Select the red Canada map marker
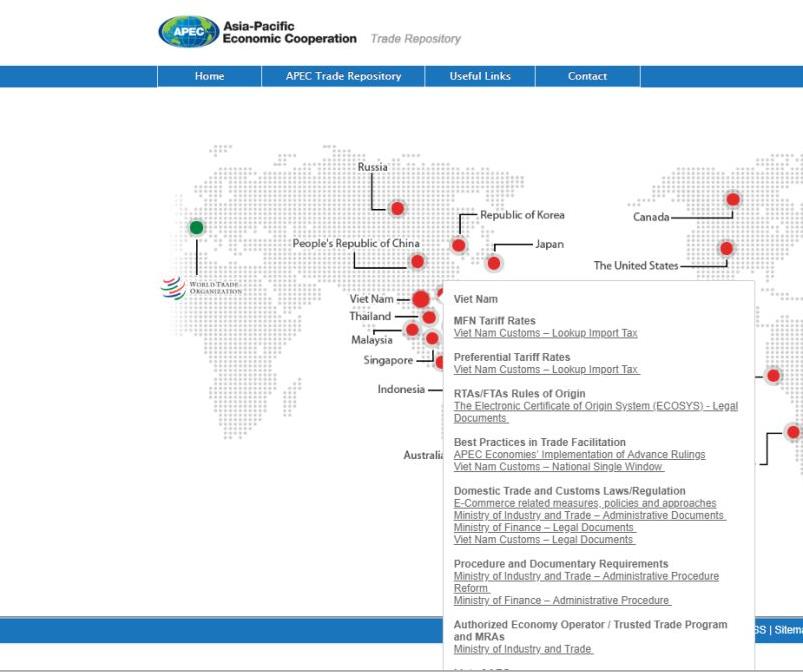The width and height of the screenshot is (803, 672). coord(733,199)
